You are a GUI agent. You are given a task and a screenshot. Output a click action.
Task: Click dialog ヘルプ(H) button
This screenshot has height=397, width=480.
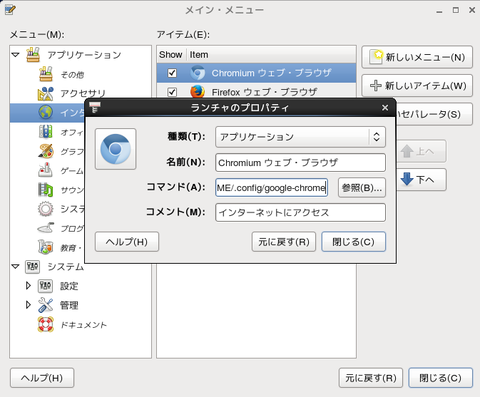pos(127,242)
